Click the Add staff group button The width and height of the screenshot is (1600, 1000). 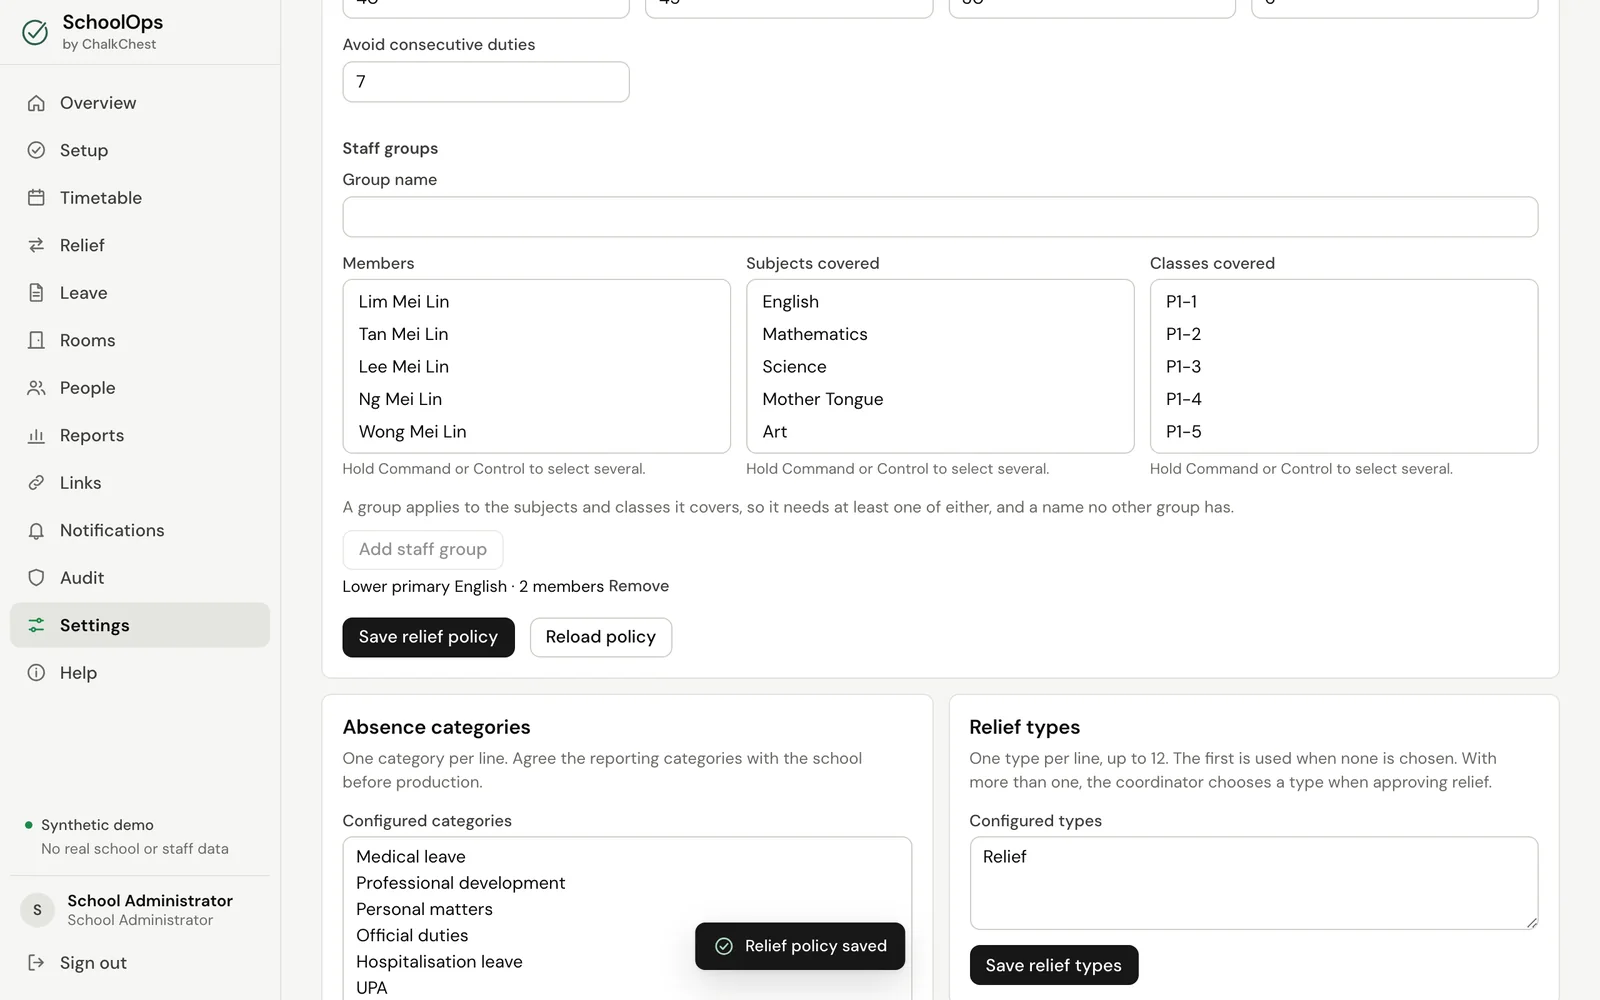[x=423, y=549]
